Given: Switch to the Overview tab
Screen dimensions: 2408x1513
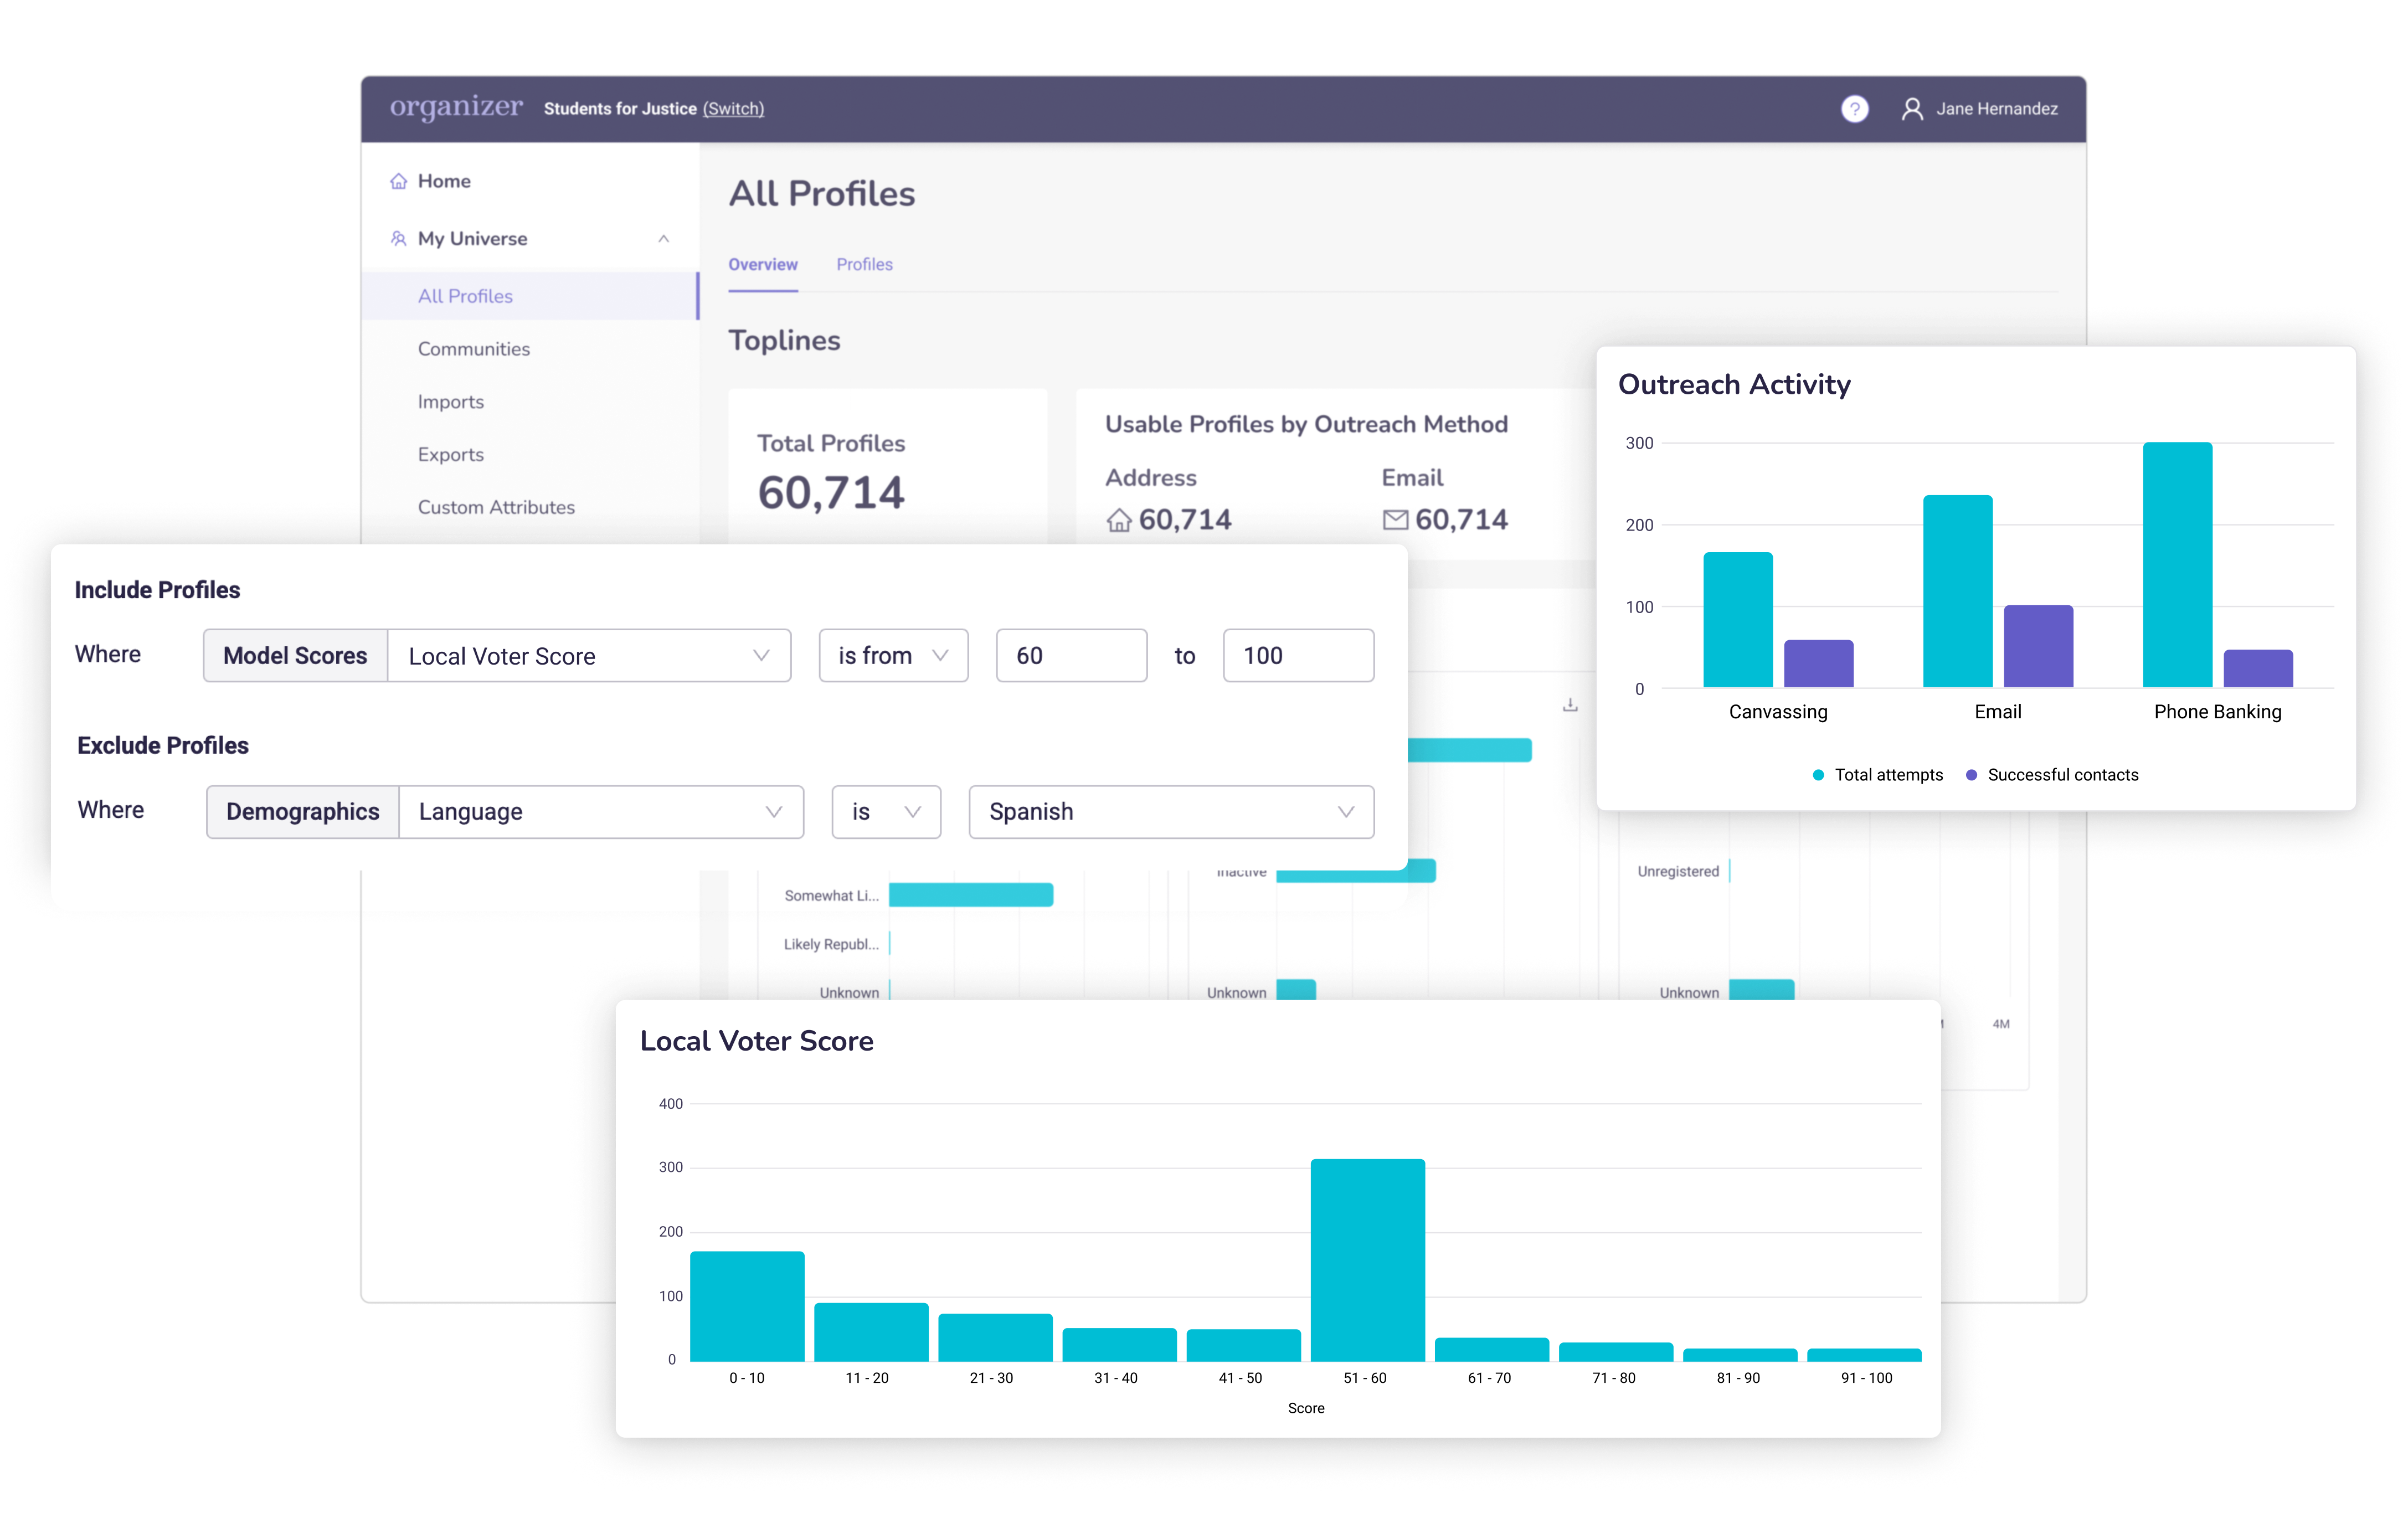Looking at the screenshot, I should [762, 265].
